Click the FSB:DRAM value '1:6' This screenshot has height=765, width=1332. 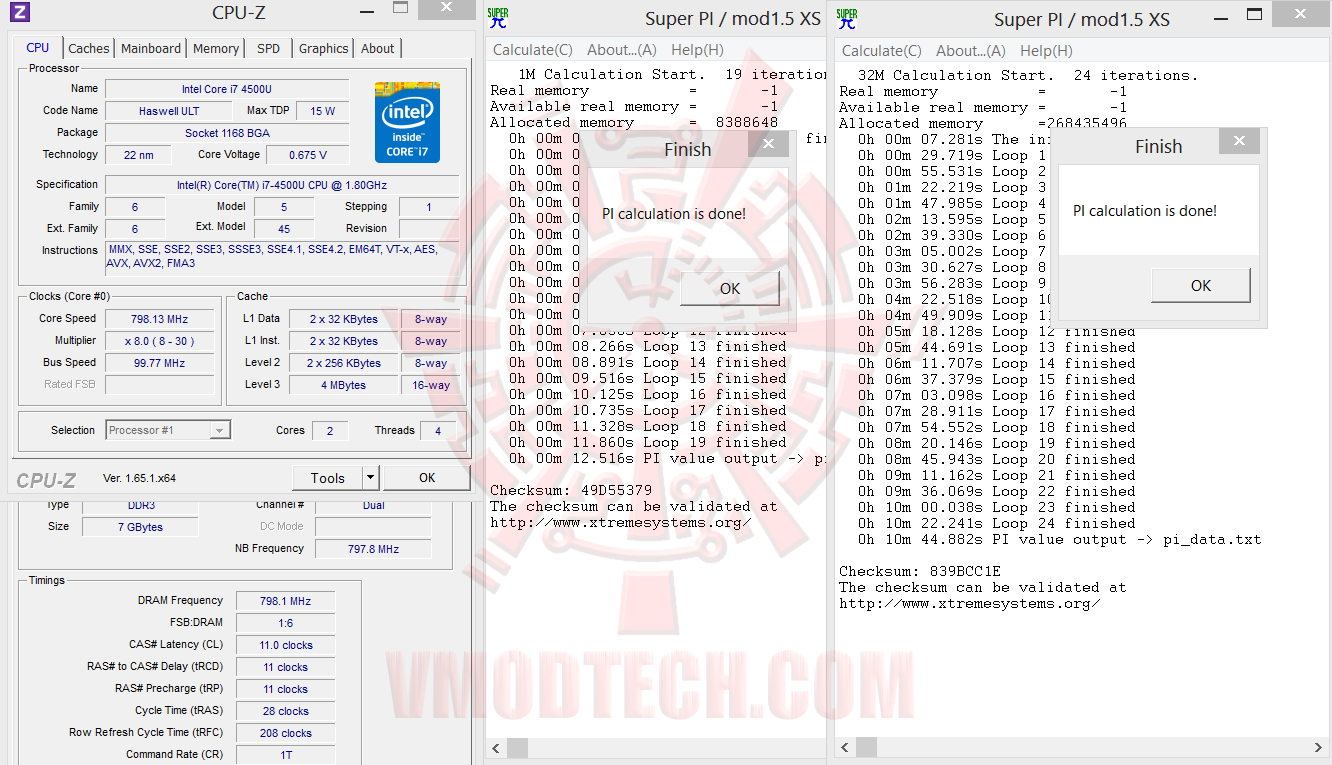coord(285,623)
